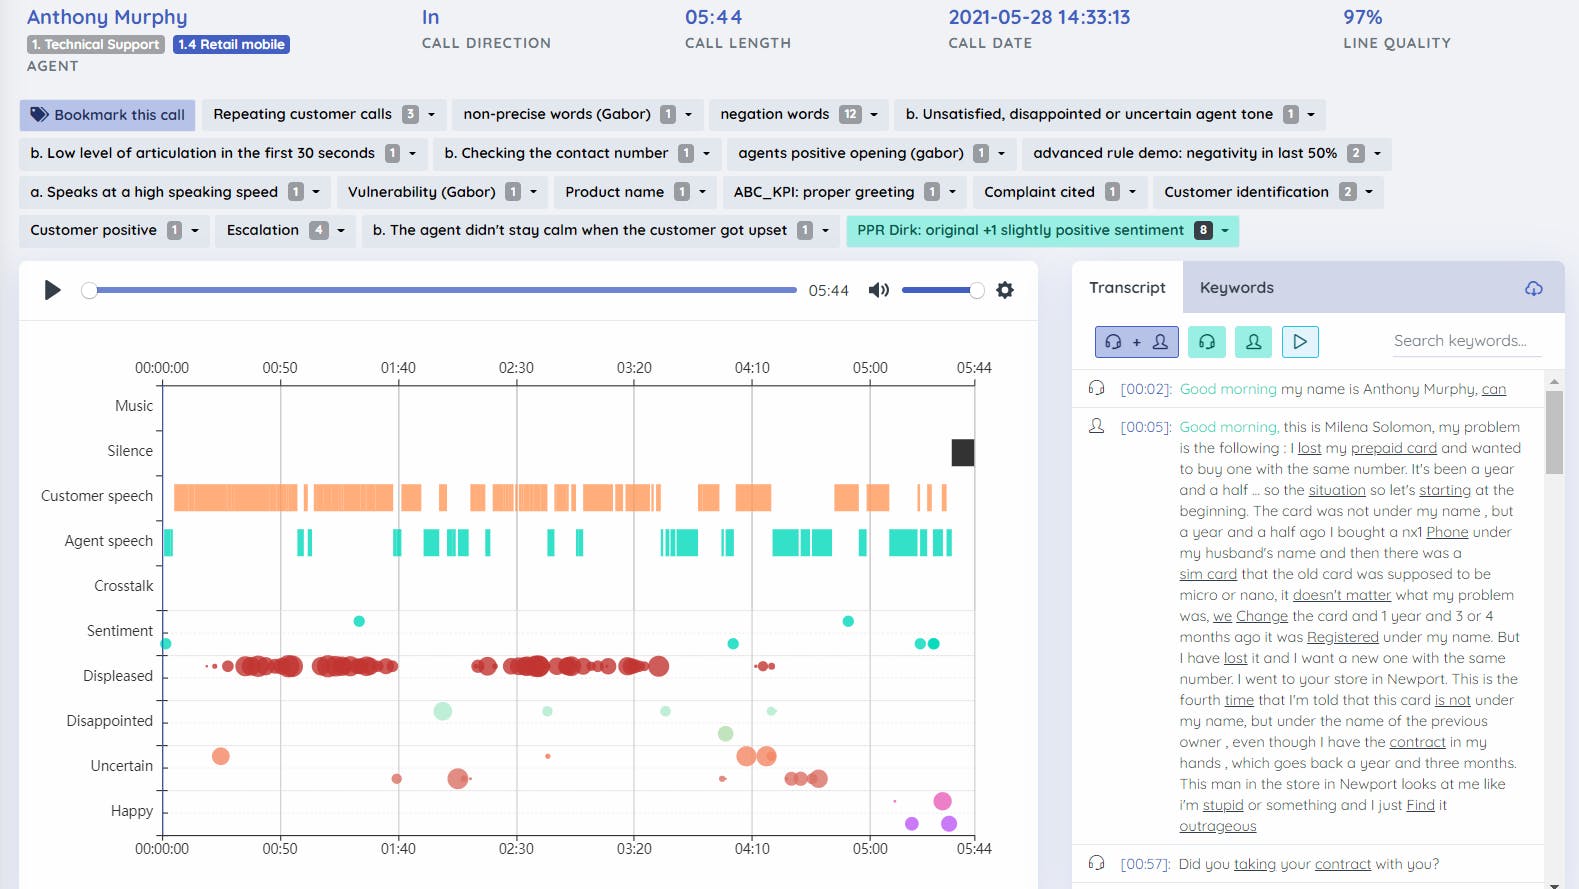This screenshot has width=1579, height=889.
Task: Expand non-precise words (Gabor) dropdown
Action: click(x=688, y=115)
